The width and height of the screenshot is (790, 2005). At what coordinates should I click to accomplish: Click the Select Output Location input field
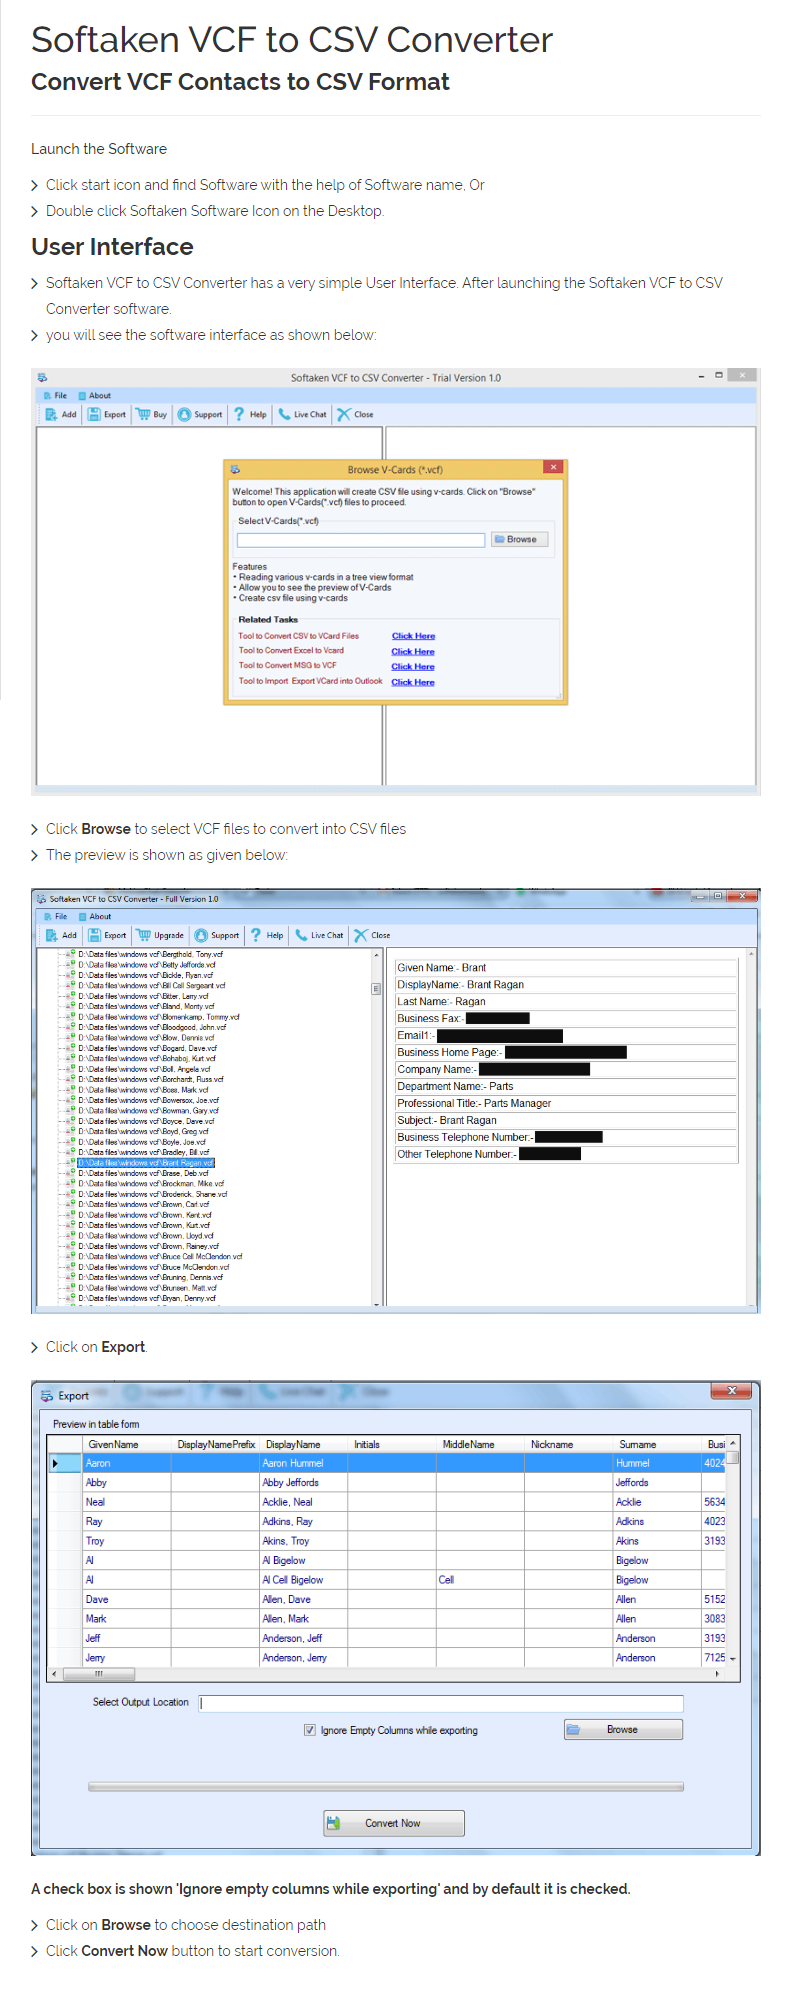[x=441, y=1703]
